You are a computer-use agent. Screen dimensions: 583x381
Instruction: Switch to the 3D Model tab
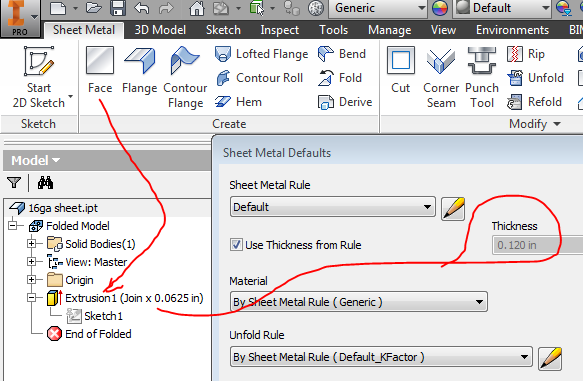click(160, 30)
